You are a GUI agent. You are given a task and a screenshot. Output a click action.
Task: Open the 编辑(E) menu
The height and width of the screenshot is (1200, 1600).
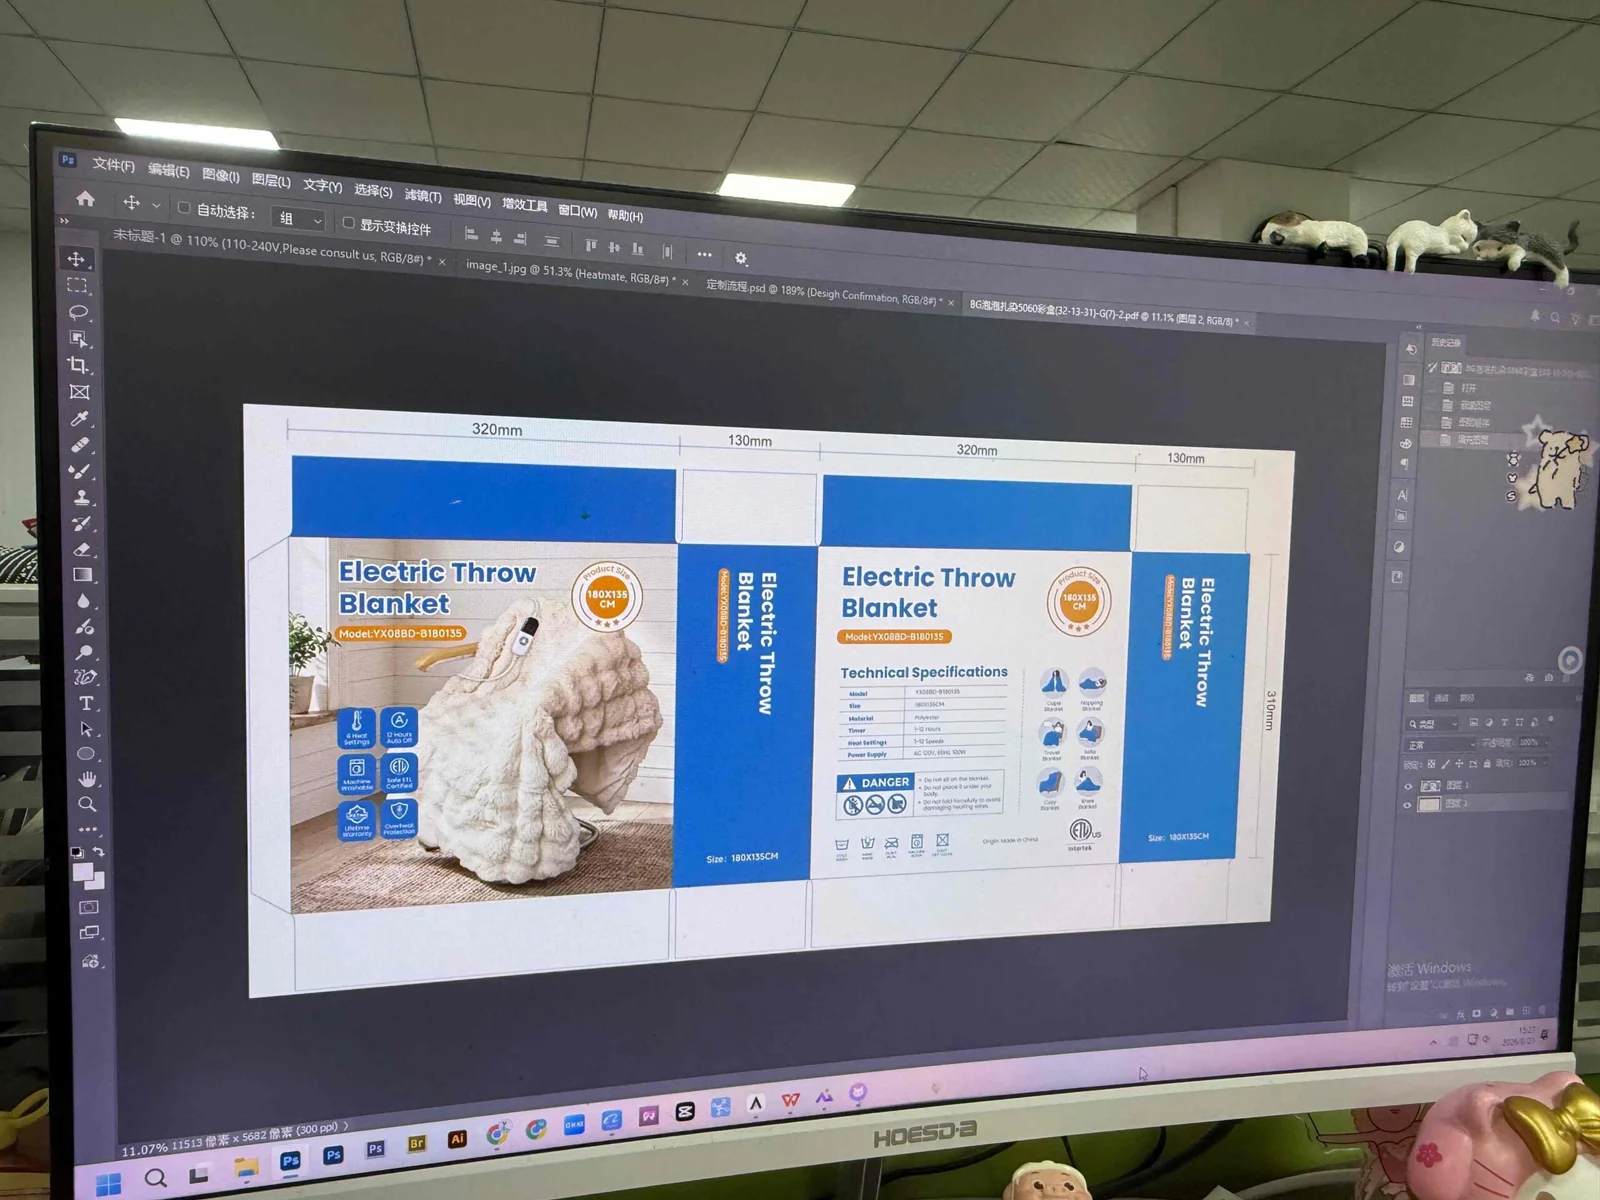point(168,170)
